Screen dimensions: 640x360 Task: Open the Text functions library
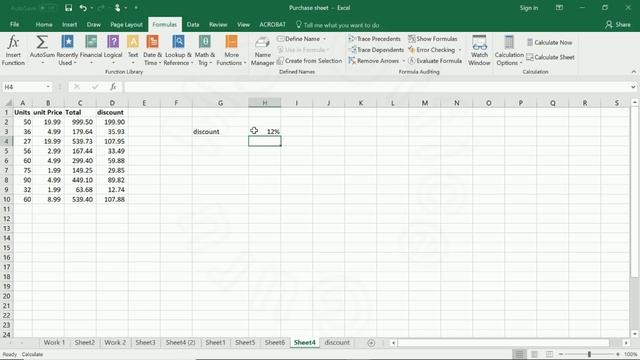[x=133, y=51]
